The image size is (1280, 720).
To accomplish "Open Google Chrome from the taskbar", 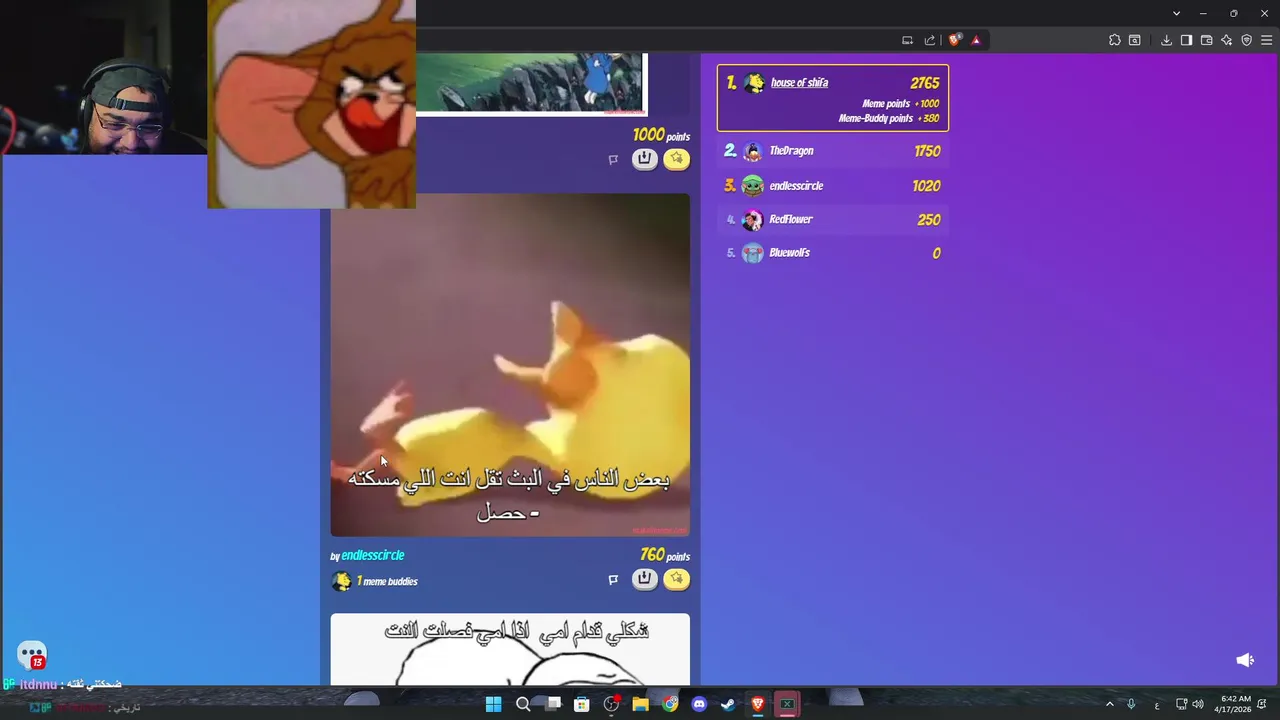I will 670,704.
